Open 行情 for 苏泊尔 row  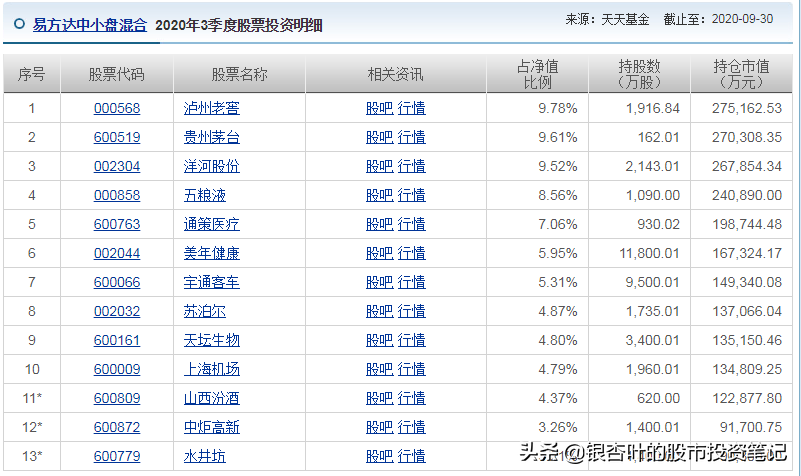coord(411,311)
